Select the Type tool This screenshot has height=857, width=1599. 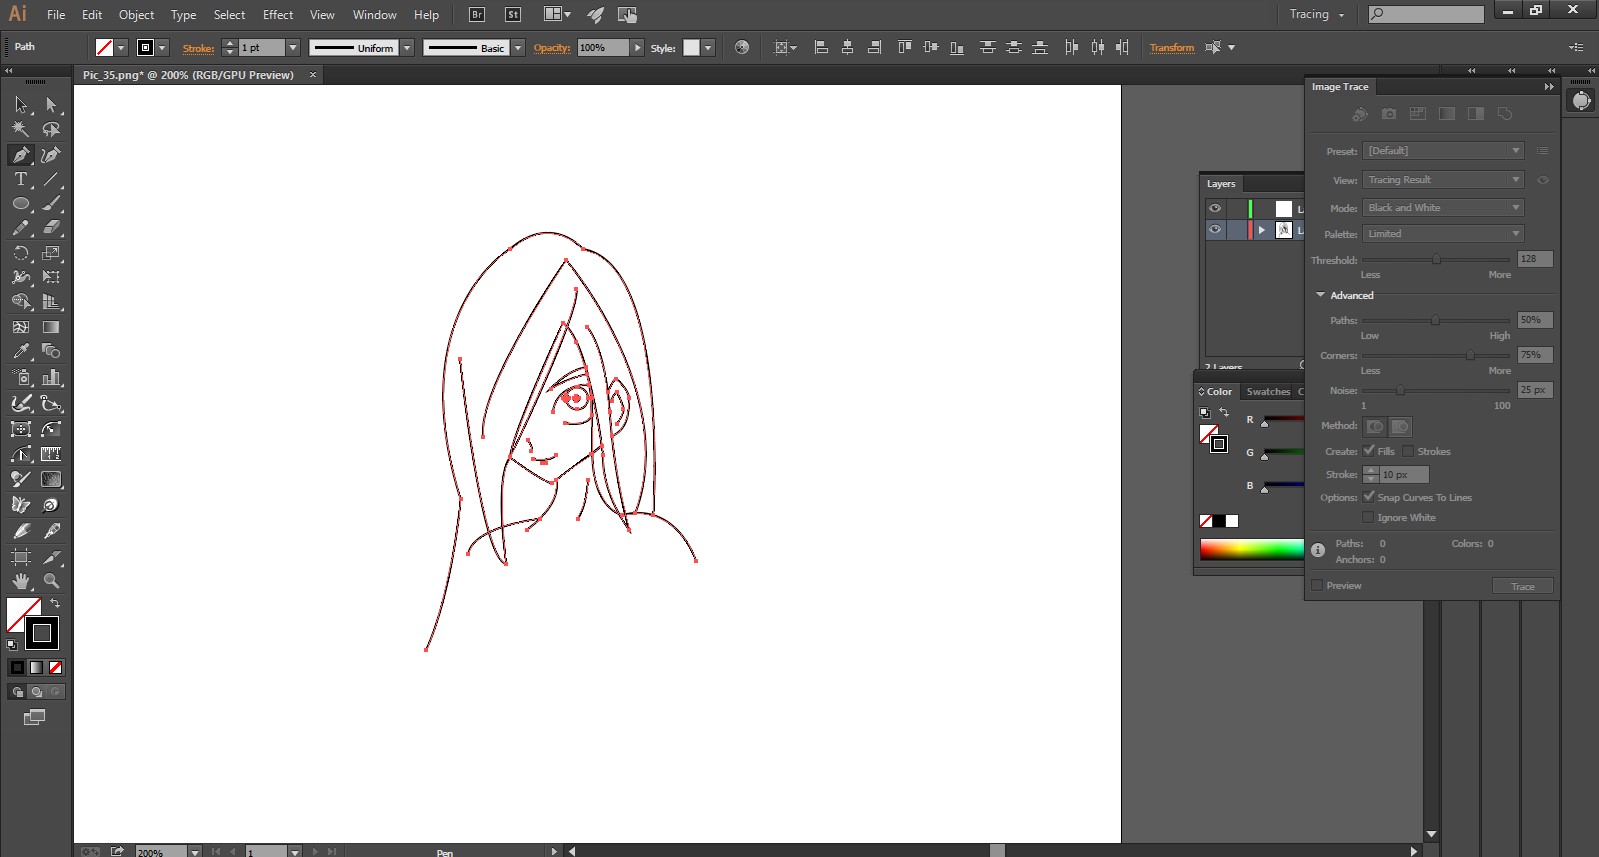(21, 179)
